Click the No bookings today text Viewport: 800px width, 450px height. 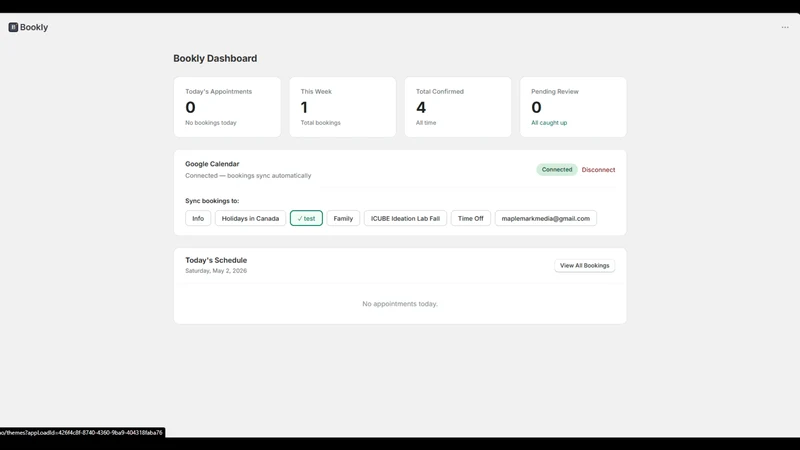click(x=211, y=123)
